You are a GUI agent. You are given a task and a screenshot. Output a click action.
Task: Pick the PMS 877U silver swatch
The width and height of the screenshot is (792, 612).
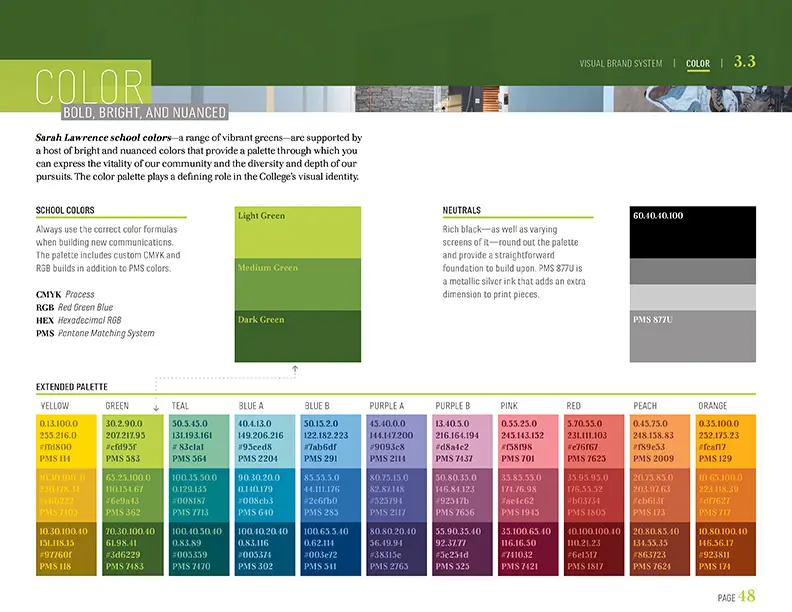click(692, 336)
